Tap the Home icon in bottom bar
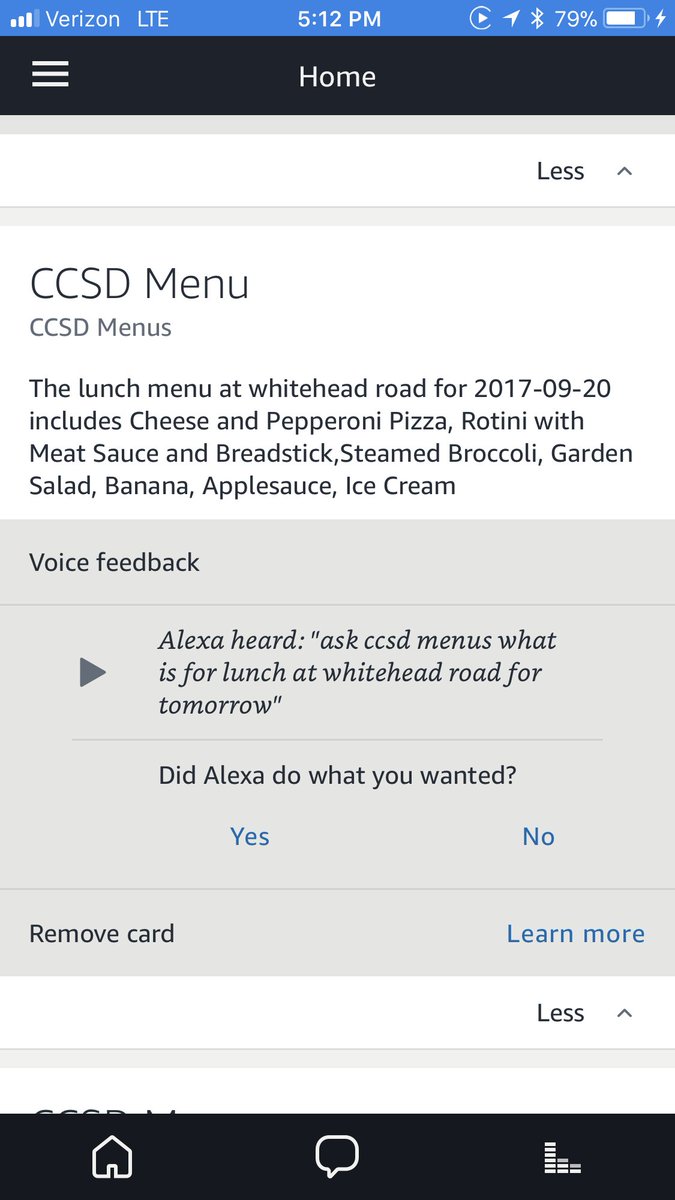 [112, 1158]
